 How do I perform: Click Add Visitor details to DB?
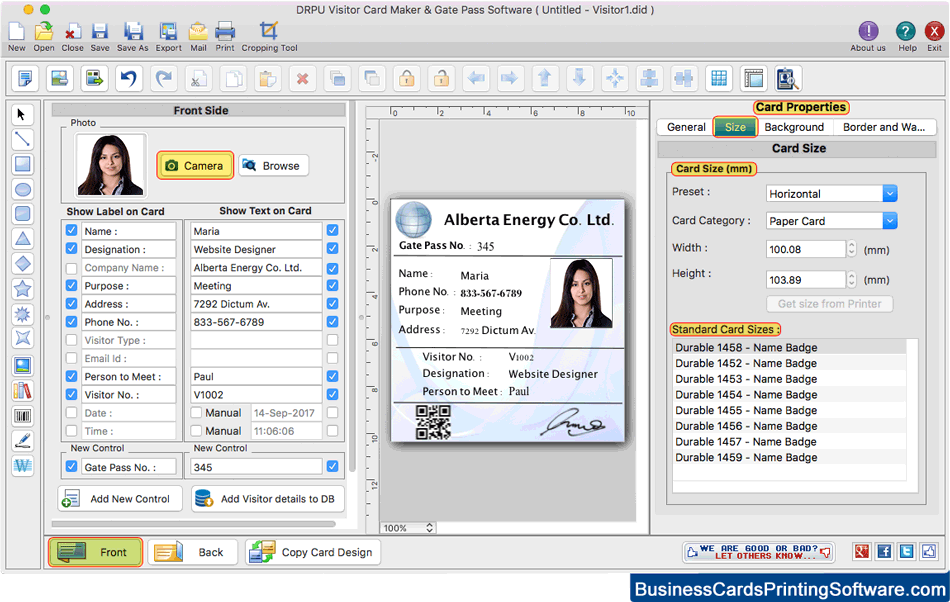coord(268,498)
